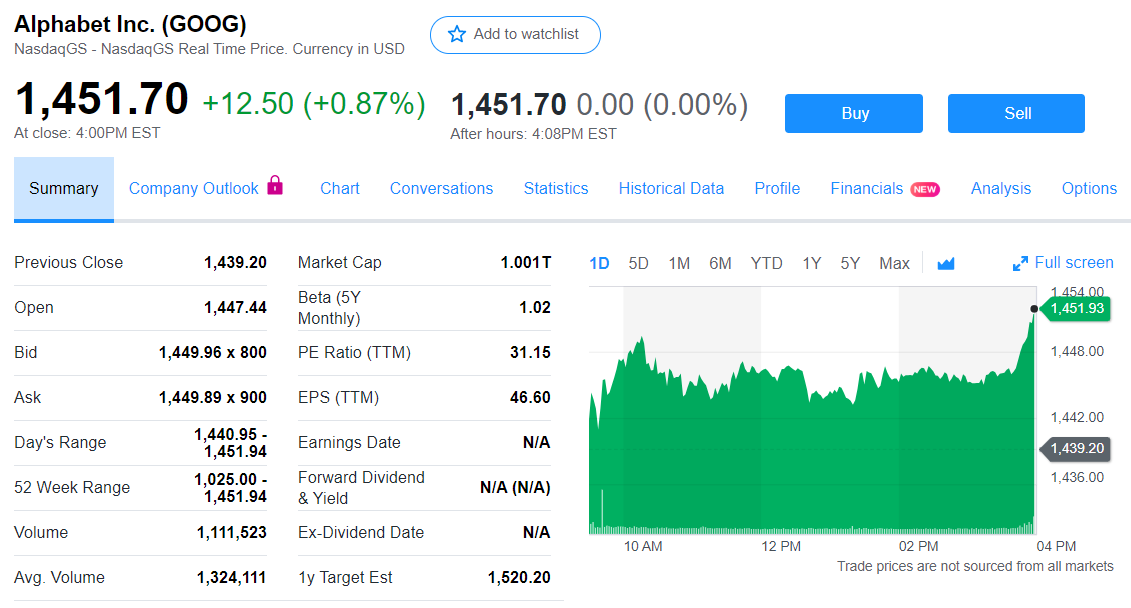Open the Conversations tab
Screen dimensions: 1131x608
point(441,188)
